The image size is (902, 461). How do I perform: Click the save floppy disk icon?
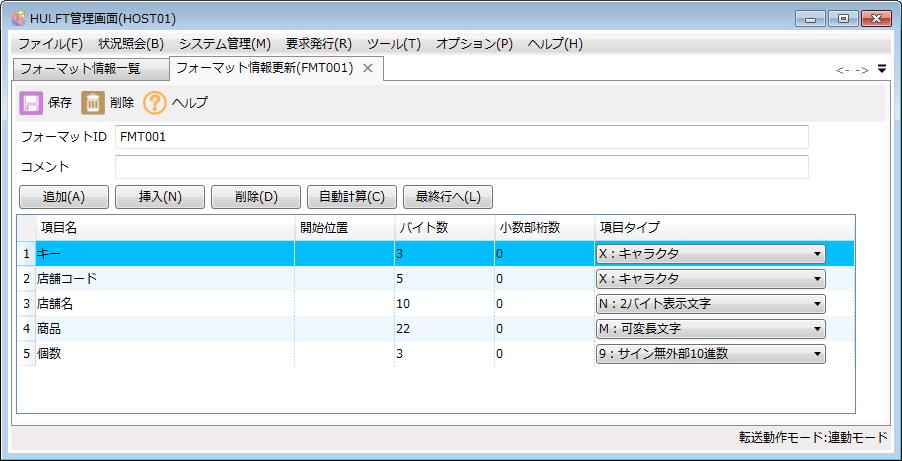click(31, 103)
